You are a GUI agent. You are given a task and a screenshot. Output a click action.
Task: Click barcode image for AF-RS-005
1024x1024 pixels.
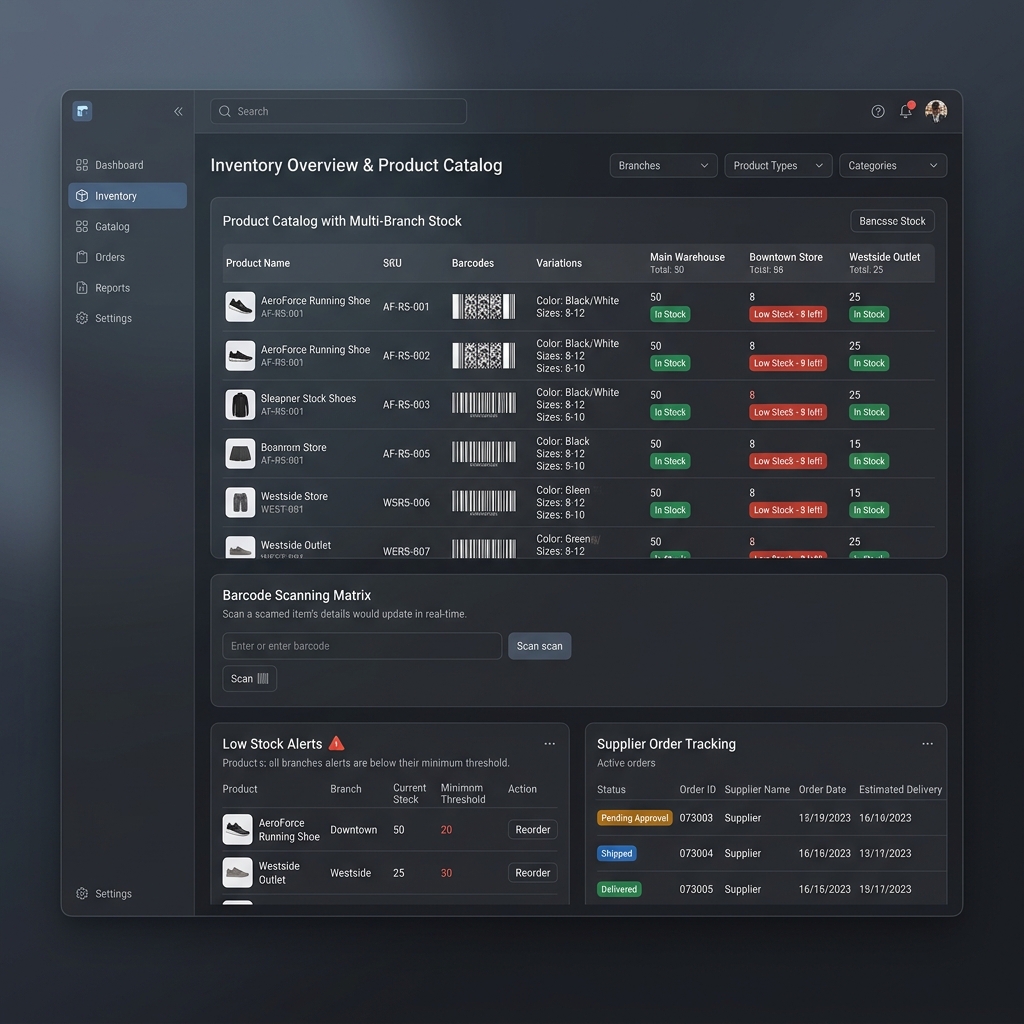(x=483, y=453)
